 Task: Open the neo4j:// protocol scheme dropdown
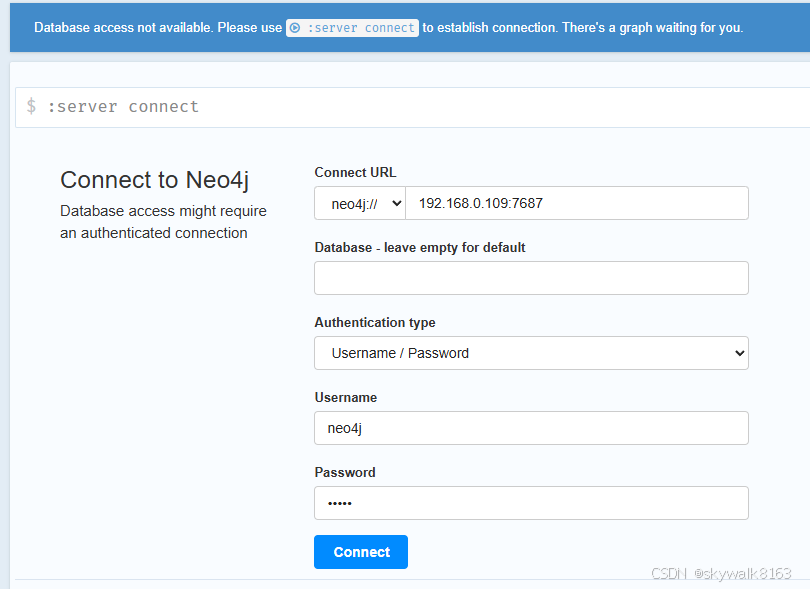(x=360, y=203)
